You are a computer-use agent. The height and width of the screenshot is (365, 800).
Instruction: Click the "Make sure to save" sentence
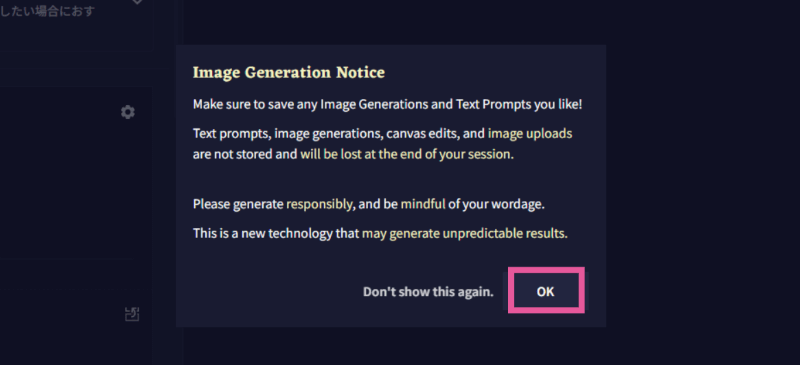point(387,105)
